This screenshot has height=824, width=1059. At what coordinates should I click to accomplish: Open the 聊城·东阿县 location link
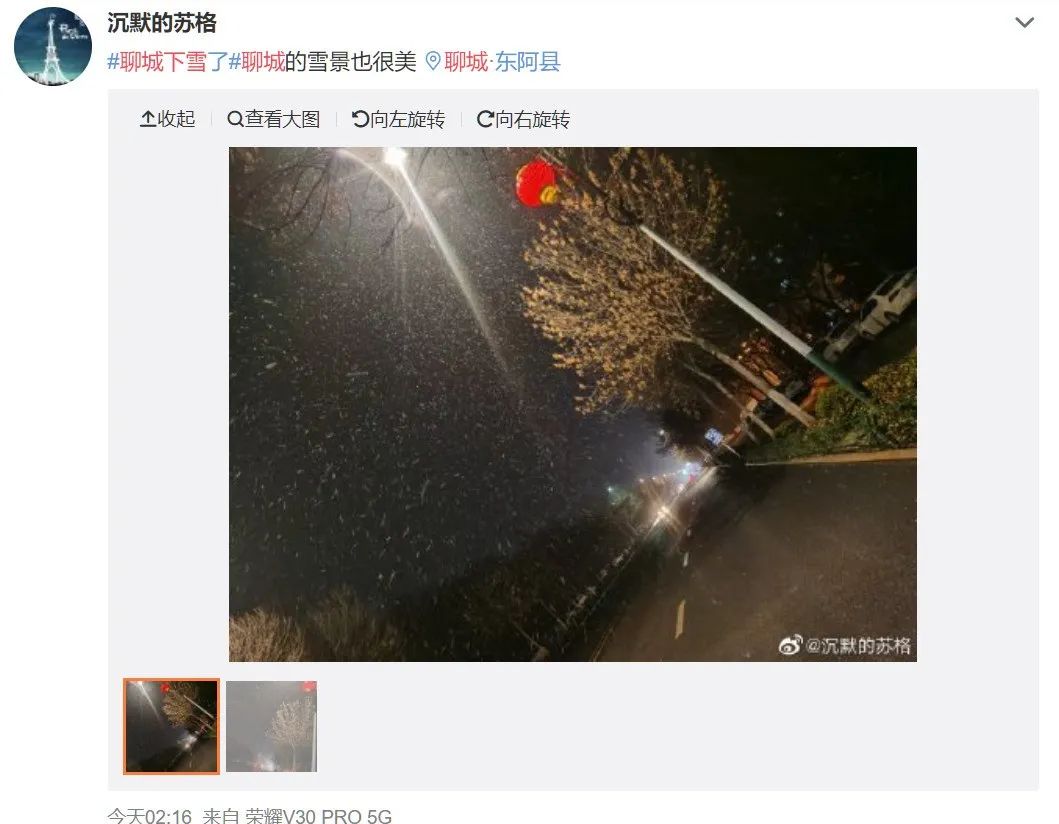[x=502, y=62]
